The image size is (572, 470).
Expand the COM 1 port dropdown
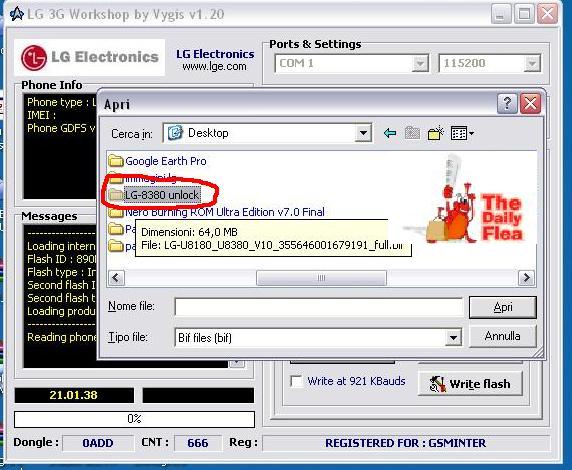click(x=420, y=63)
